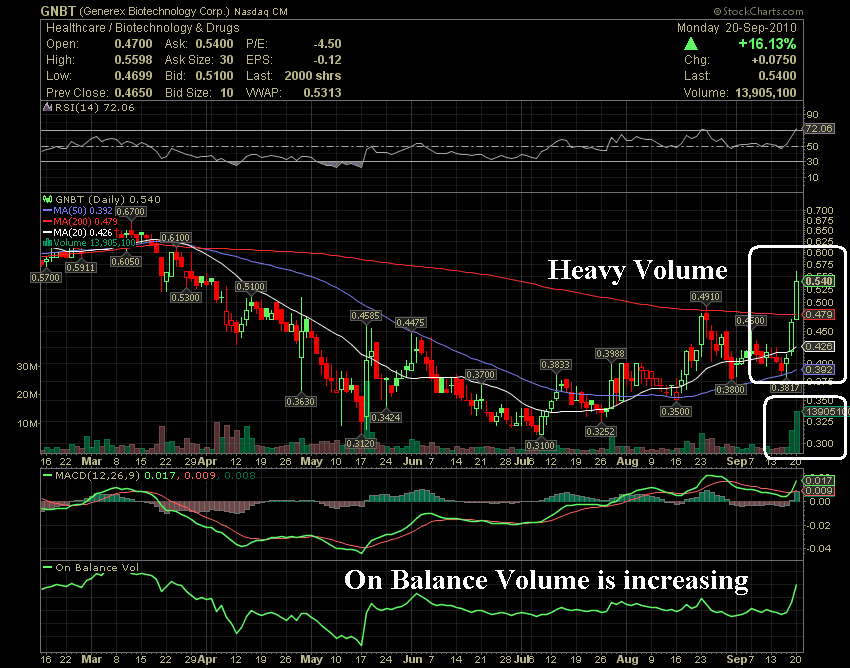This screenshot has height=668, width=850.
Task: Click the RSI(14) 72.06 indicator label
Action: pos(94,107)
